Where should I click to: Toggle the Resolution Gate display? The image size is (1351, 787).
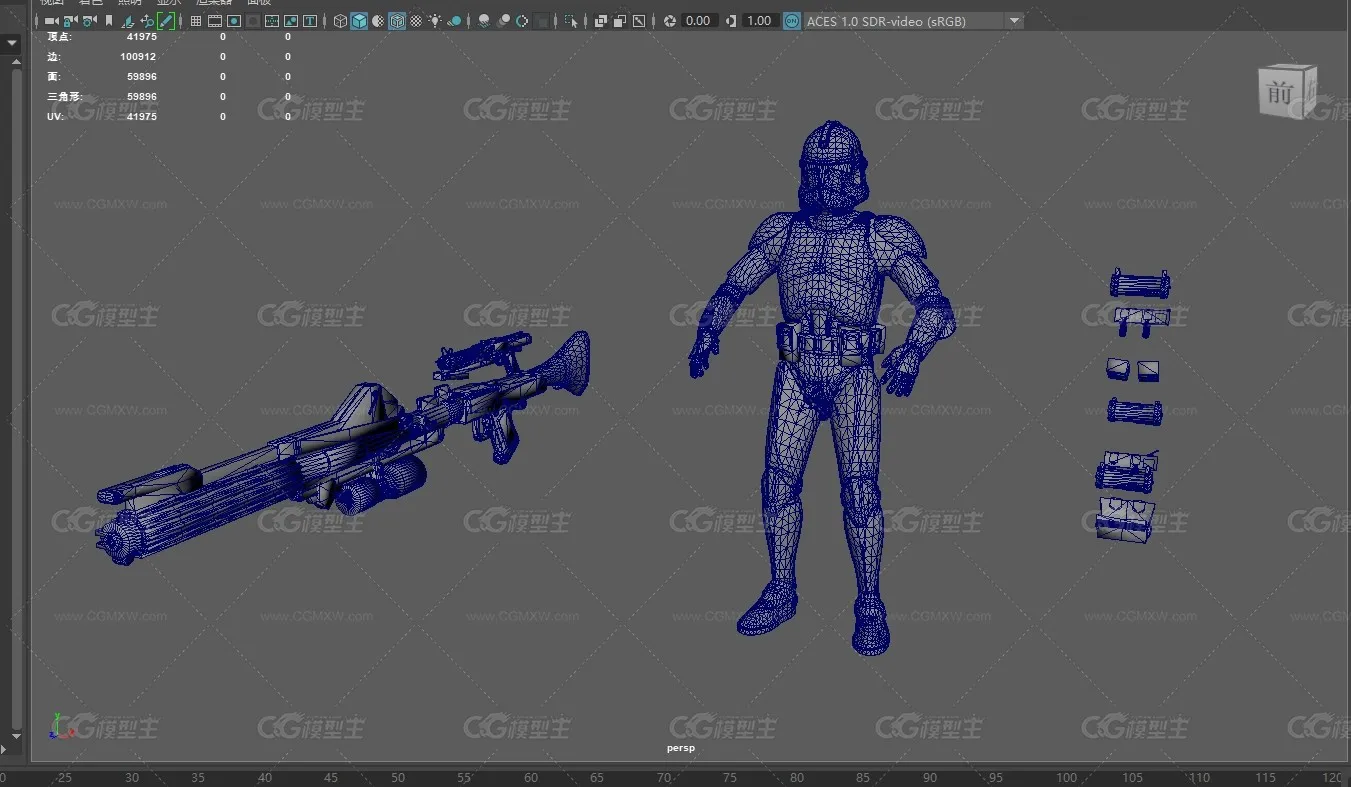coord(234,20)
